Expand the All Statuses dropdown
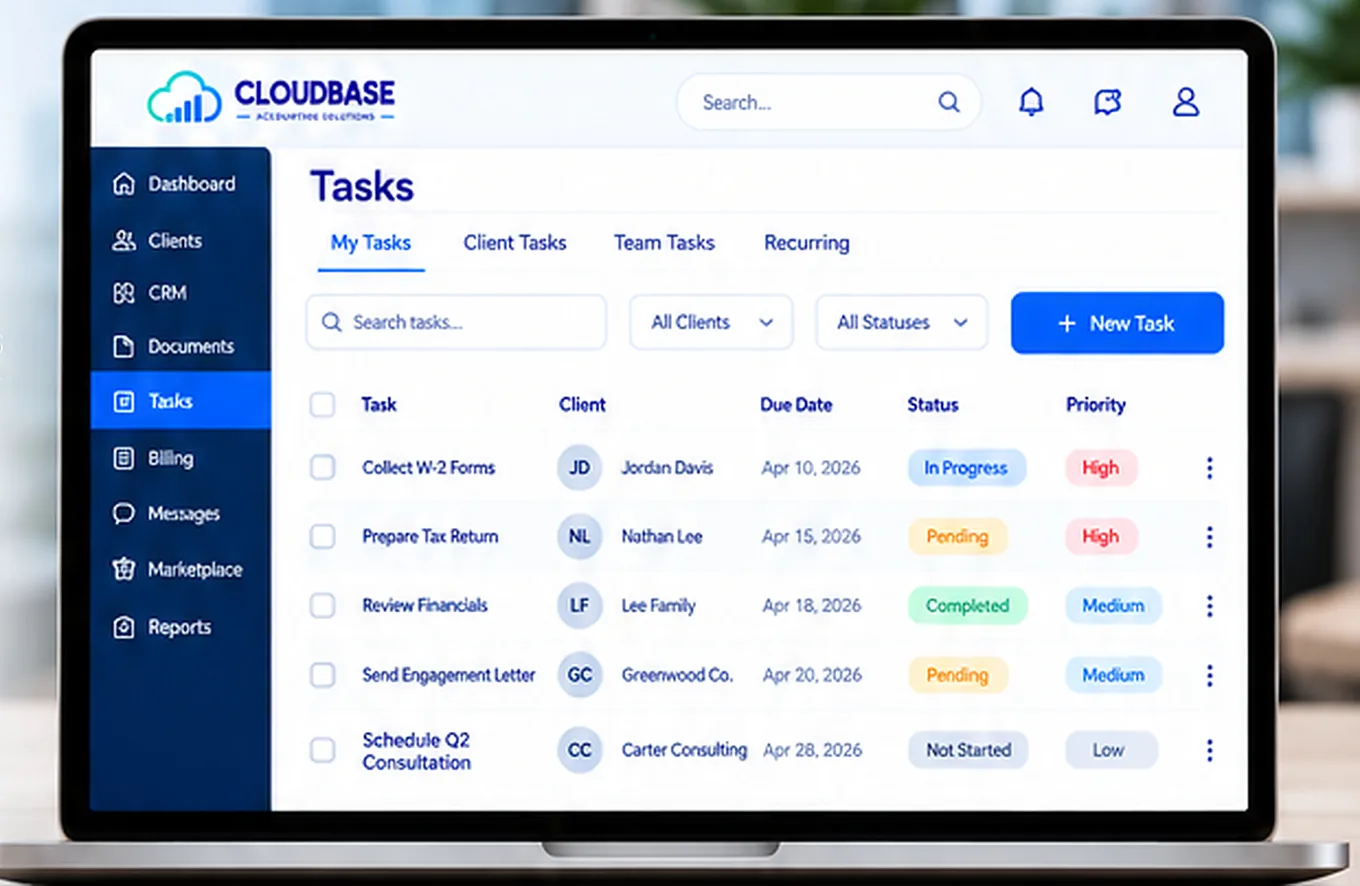The image size is (1360, 886). tap(902, 322)
